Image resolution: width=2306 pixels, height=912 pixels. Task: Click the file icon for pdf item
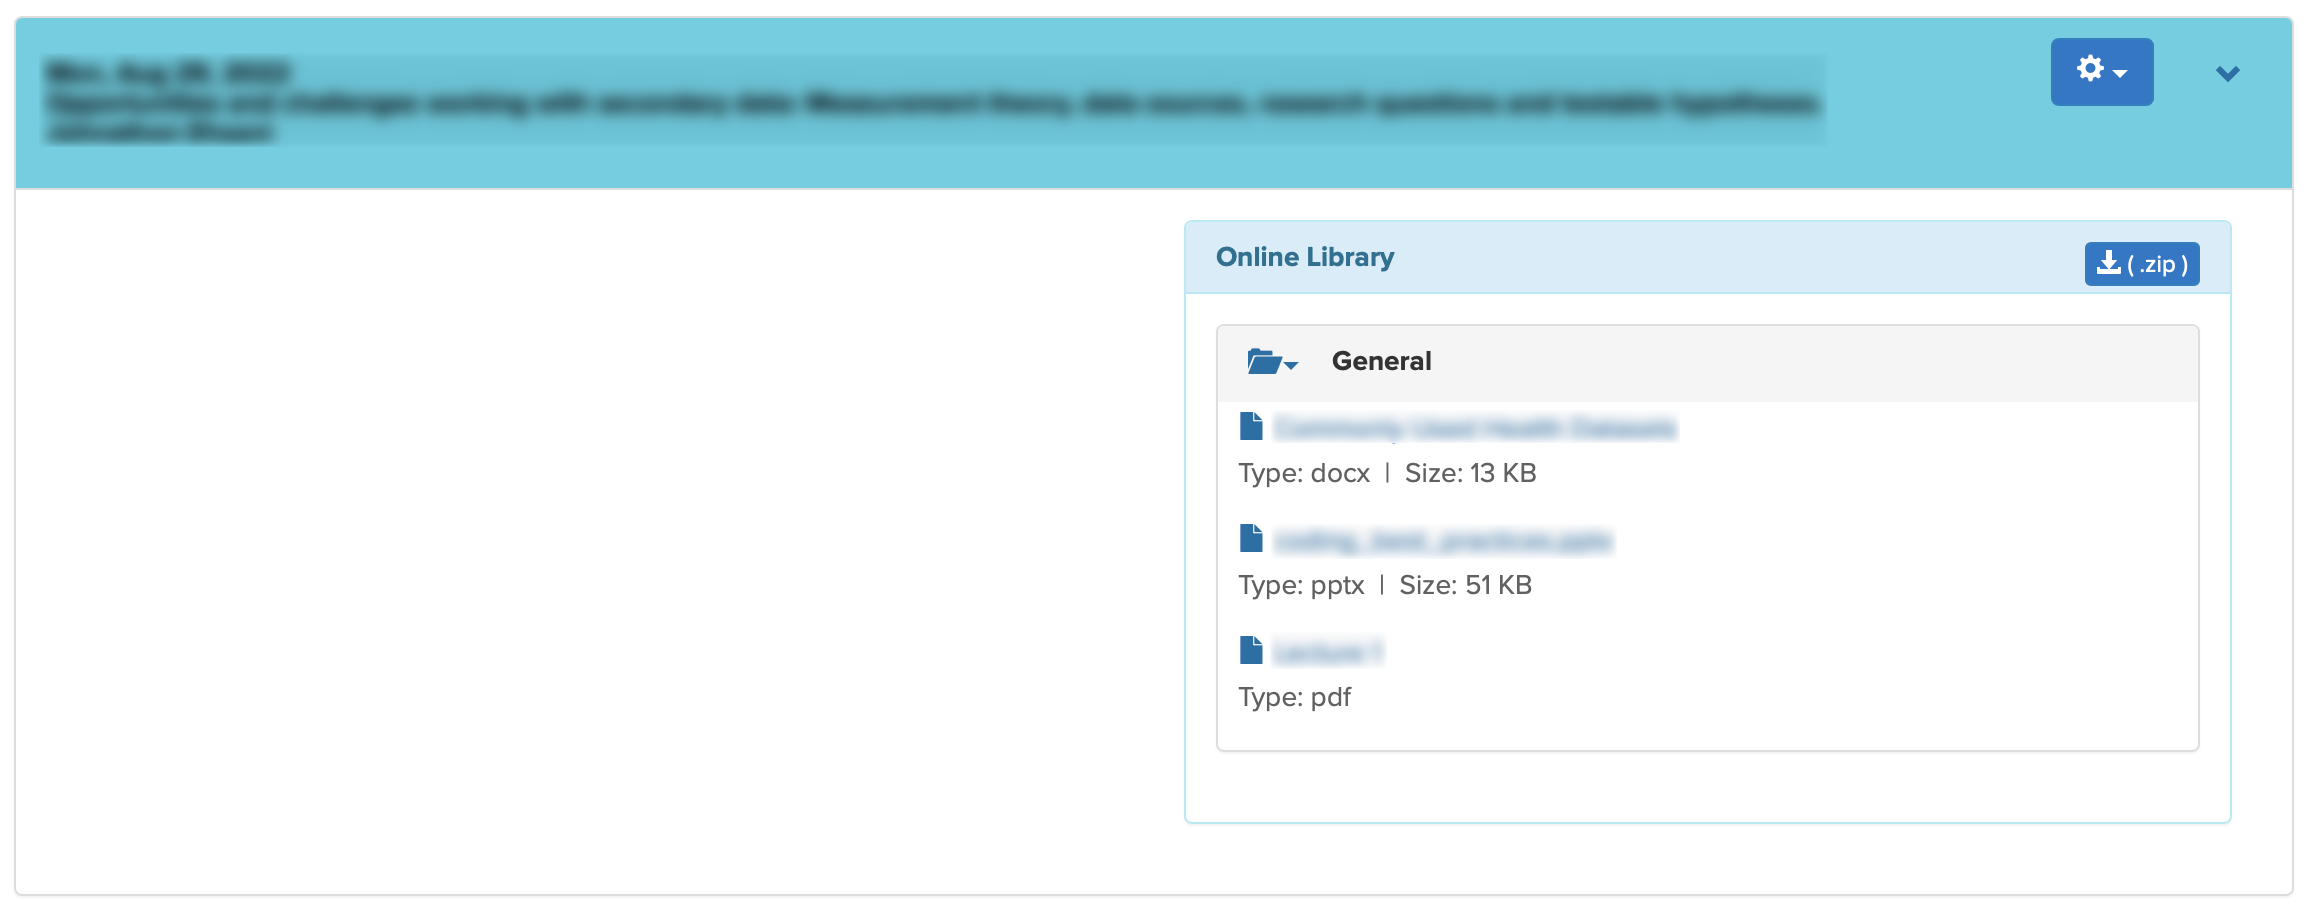(1251, 650)
